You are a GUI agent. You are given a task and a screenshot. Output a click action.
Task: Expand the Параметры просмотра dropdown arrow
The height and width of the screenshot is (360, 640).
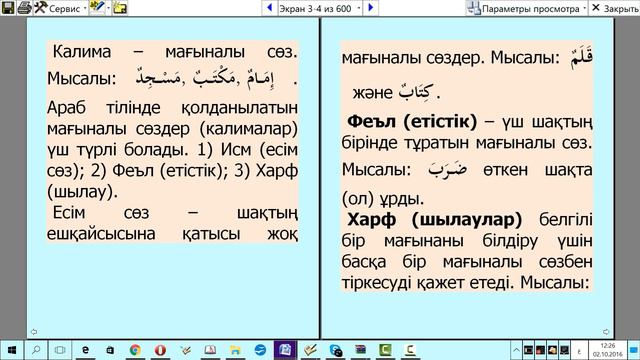[584, 8]
